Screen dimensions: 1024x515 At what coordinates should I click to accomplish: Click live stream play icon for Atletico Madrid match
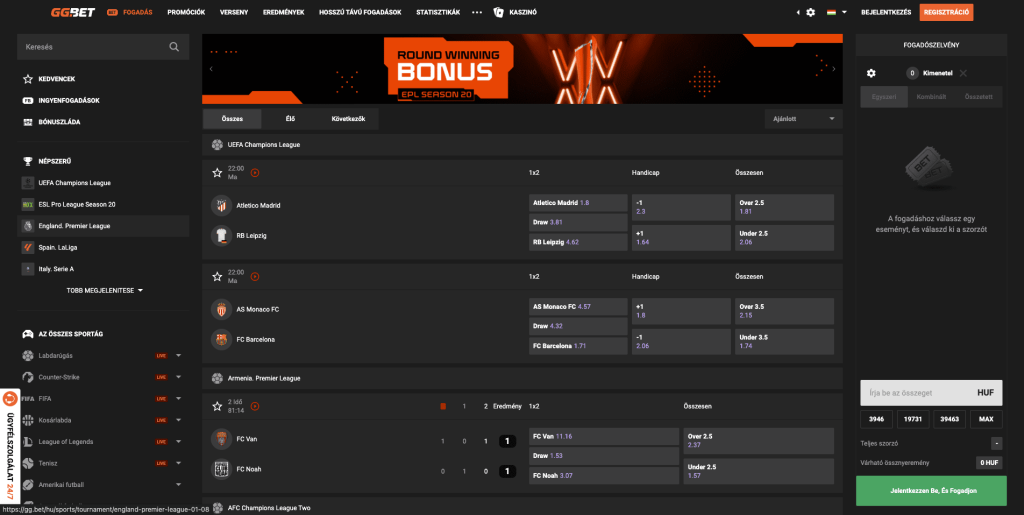pos(255,172)
